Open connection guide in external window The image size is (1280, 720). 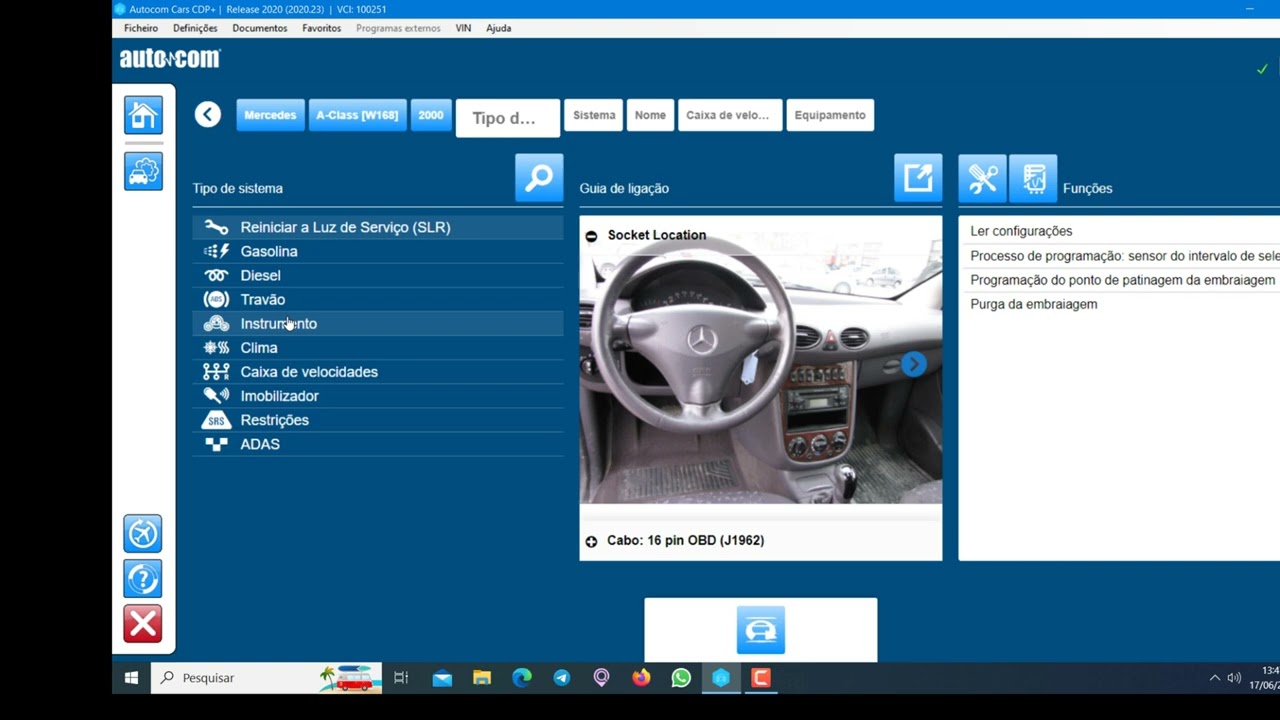918,178
